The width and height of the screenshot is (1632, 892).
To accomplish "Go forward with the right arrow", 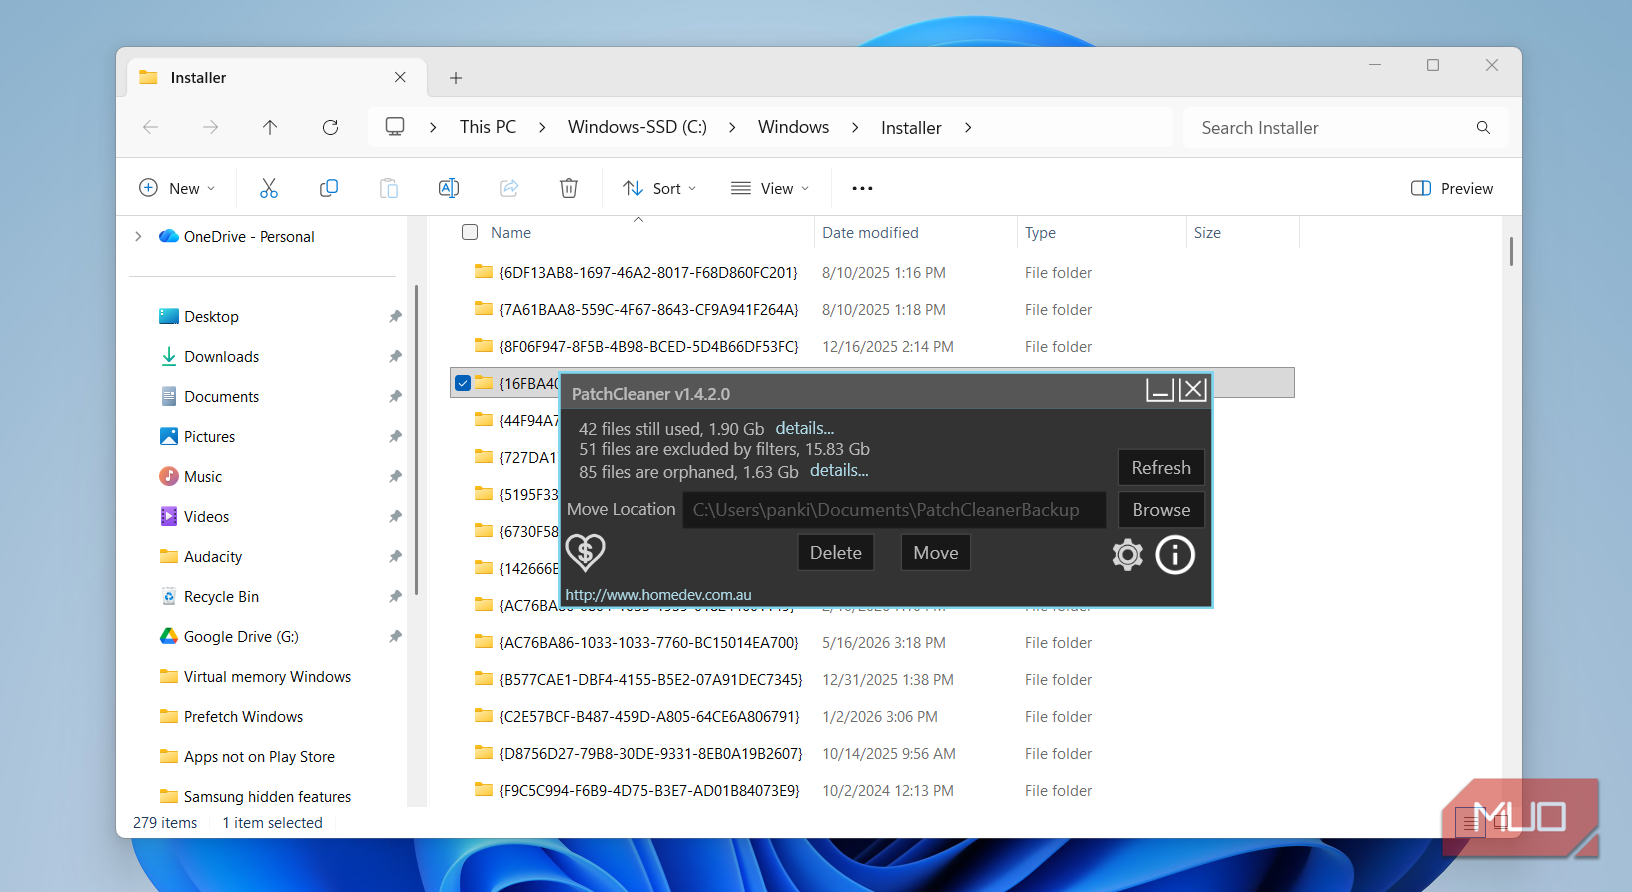I will click(210, 127).
